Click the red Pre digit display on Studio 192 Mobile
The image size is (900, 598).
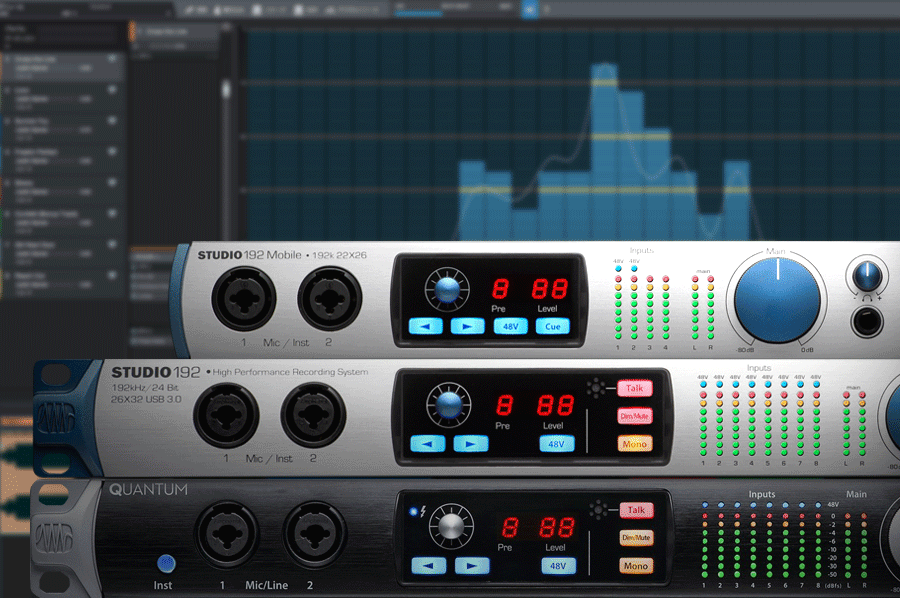coord(500,288)
